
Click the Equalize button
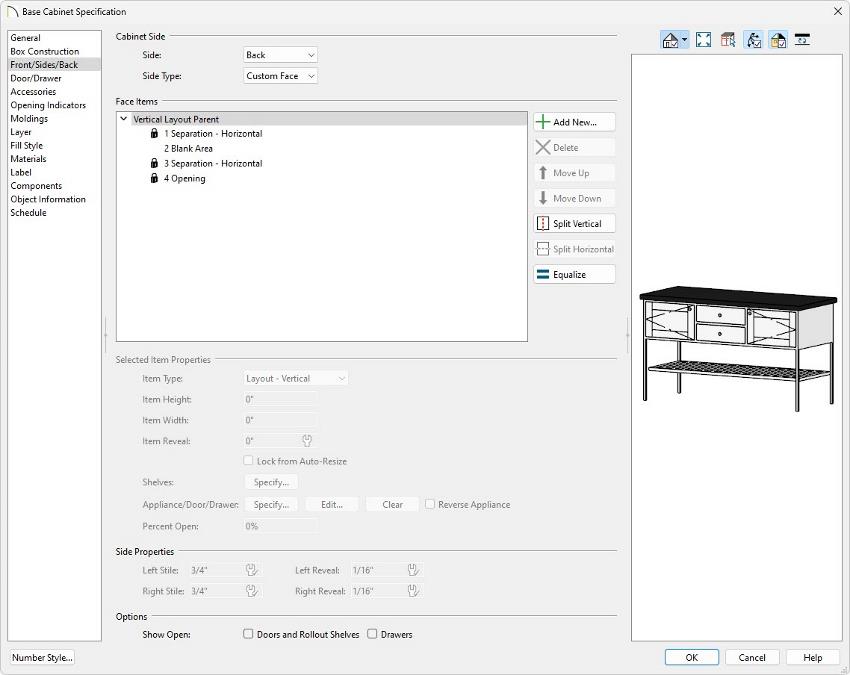(x=574, y=274)
